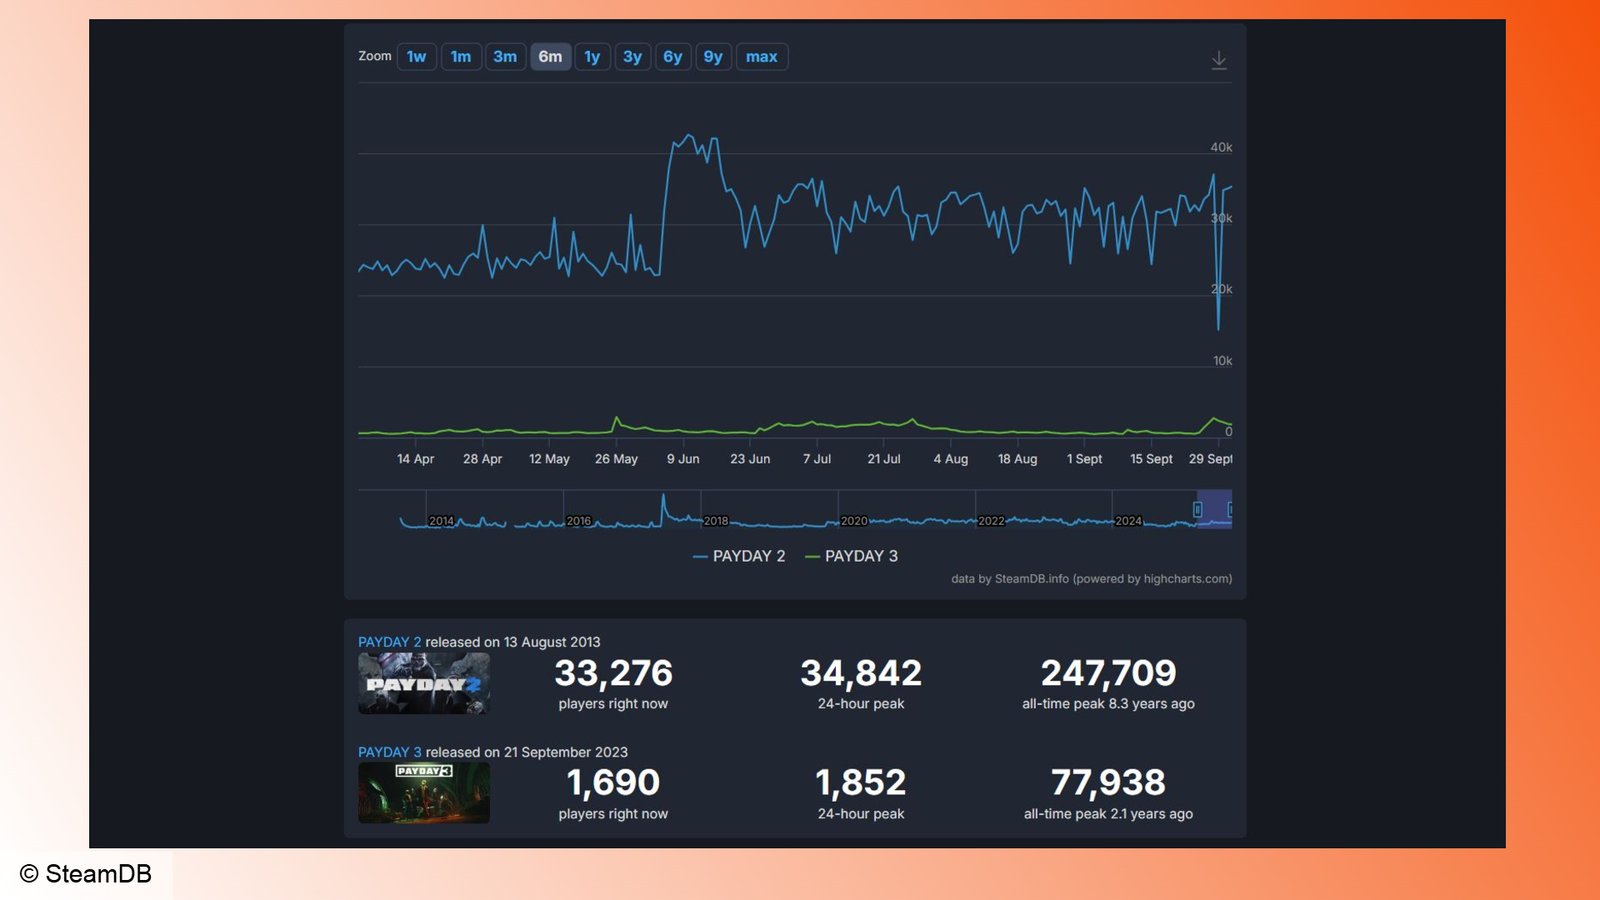The height and width of the screenshot is (900, 1600).
Task: Click the 1,690 players right now value
Action: (x=613, y=782)
